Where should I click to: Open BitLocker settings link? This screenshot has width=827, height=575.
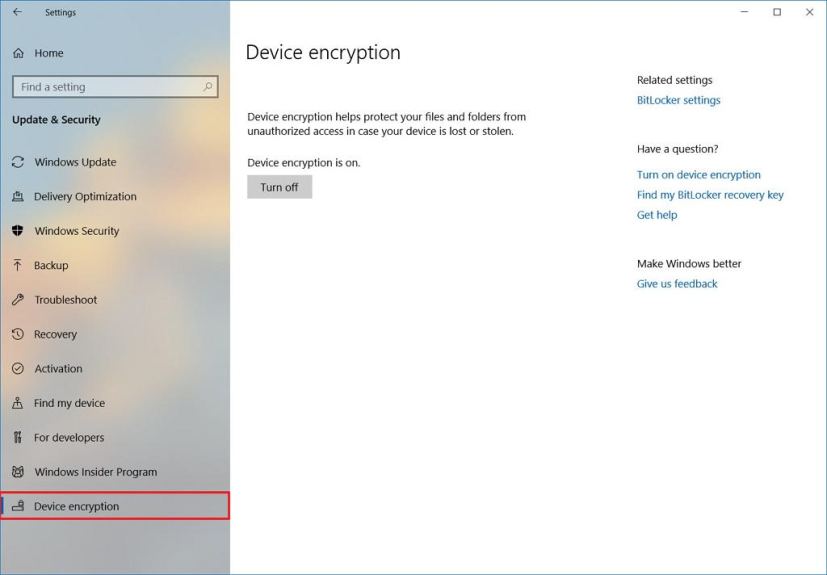click(x=678, y=100)
